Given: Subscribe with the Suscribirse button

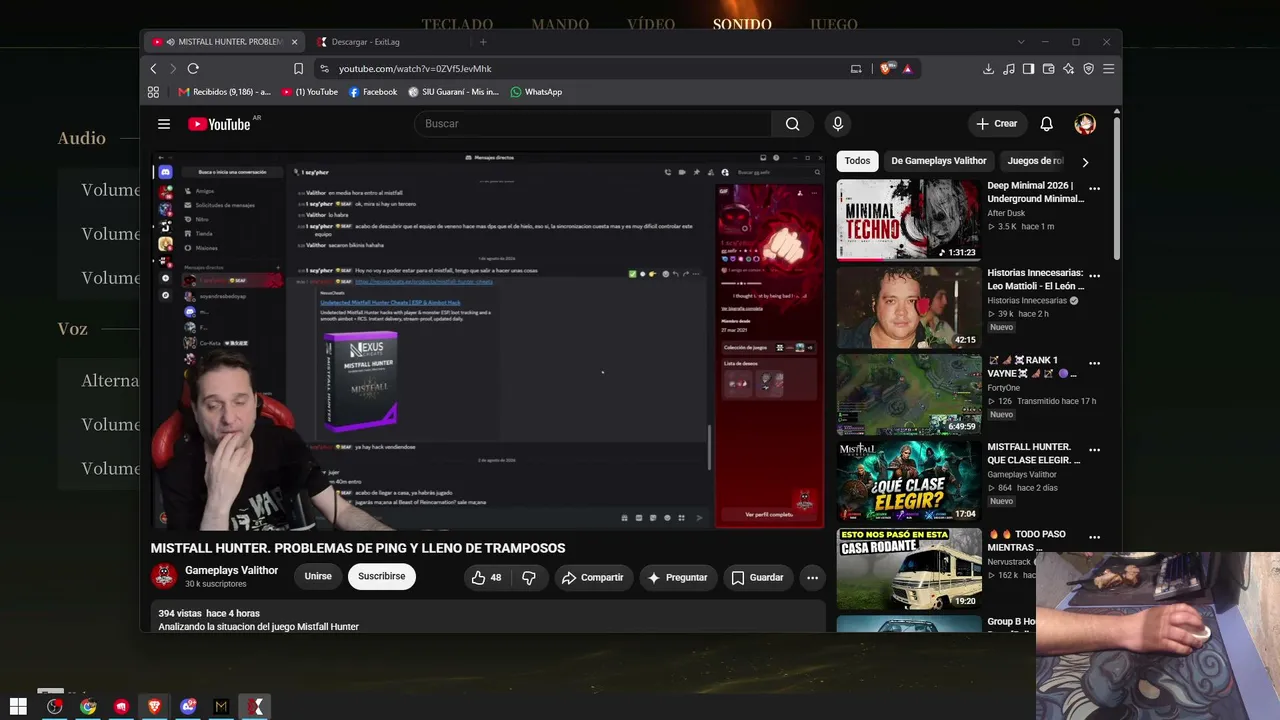Looking at the screenshot, I should coord(382,577).
